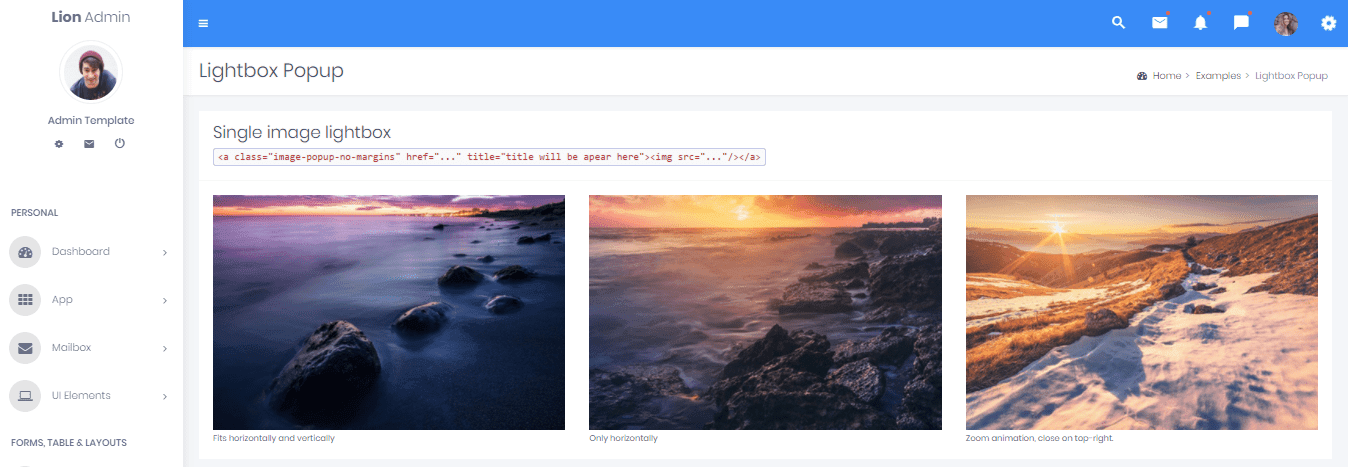Expand the UI Elements menu chevron
This screenshot has width=1348, height=467.
coord(164,397)
